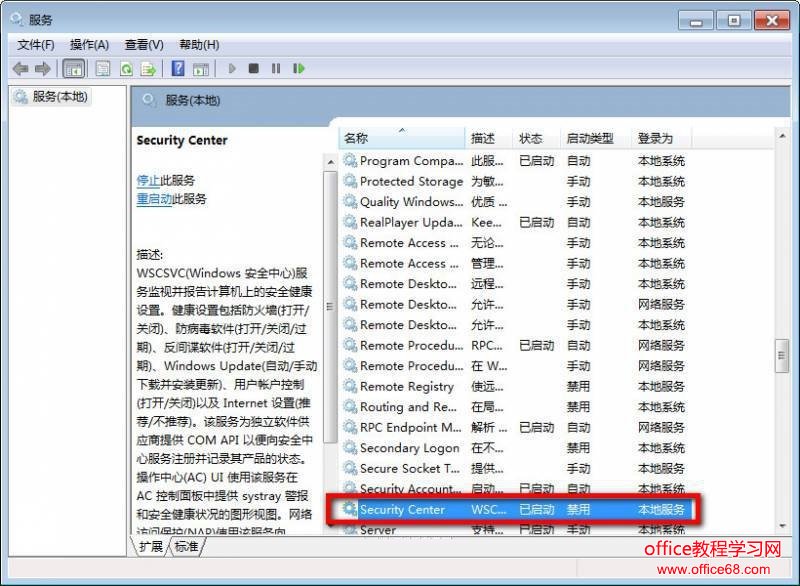Refresh the services list using the refresh icon
This screenshot has width=800, height=586.
pyautogui.click(x=126, y=68)
